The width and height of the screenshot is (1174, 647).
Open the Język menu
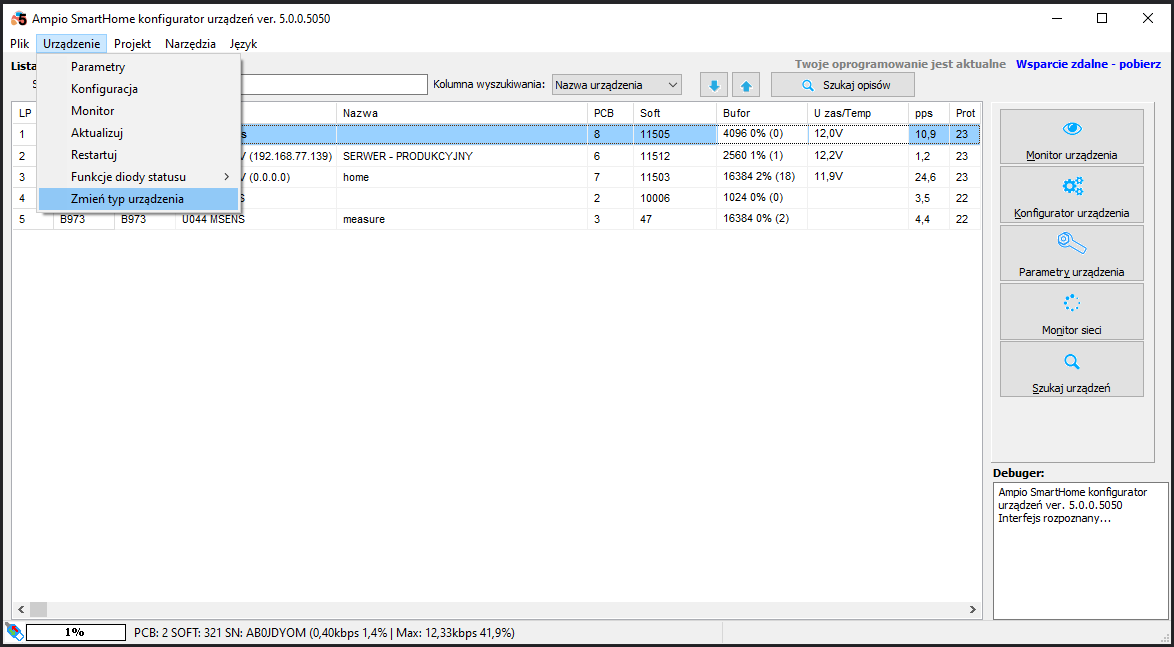coord(243,44)
